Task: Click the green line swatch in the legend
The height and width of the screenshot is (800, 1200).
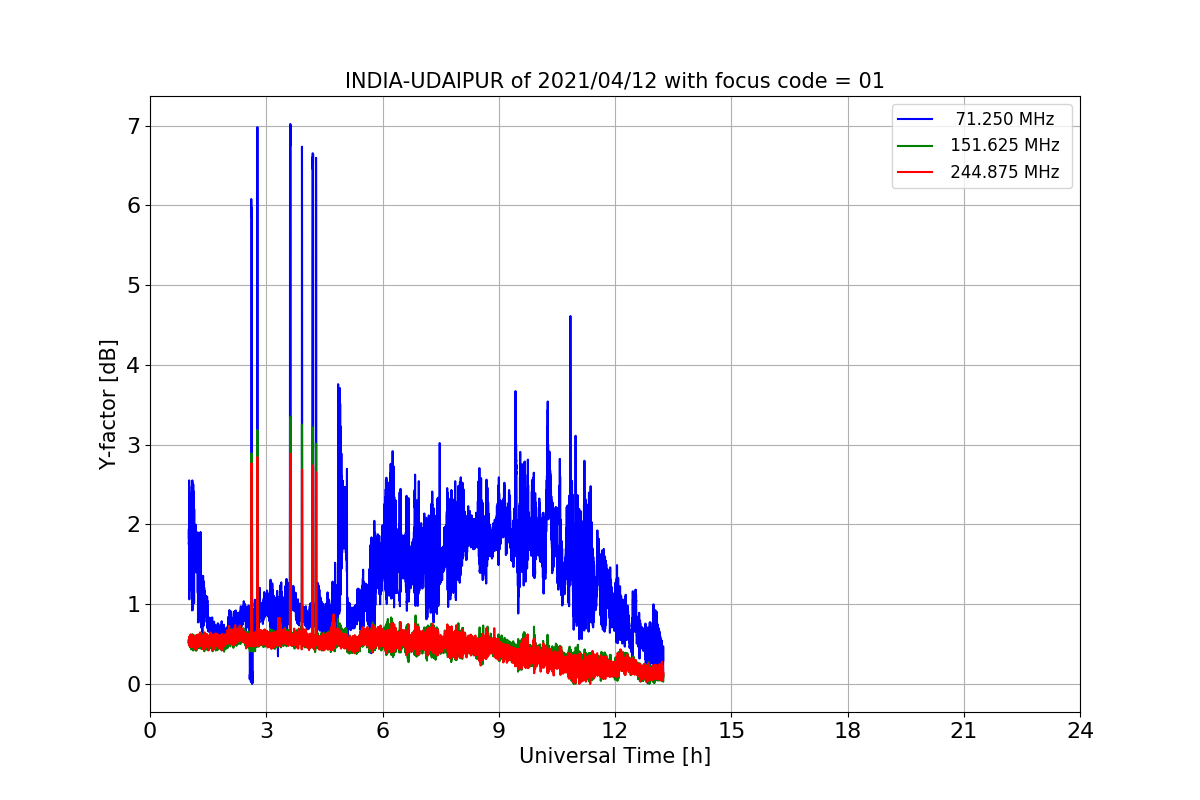Action: pos(915,145)
